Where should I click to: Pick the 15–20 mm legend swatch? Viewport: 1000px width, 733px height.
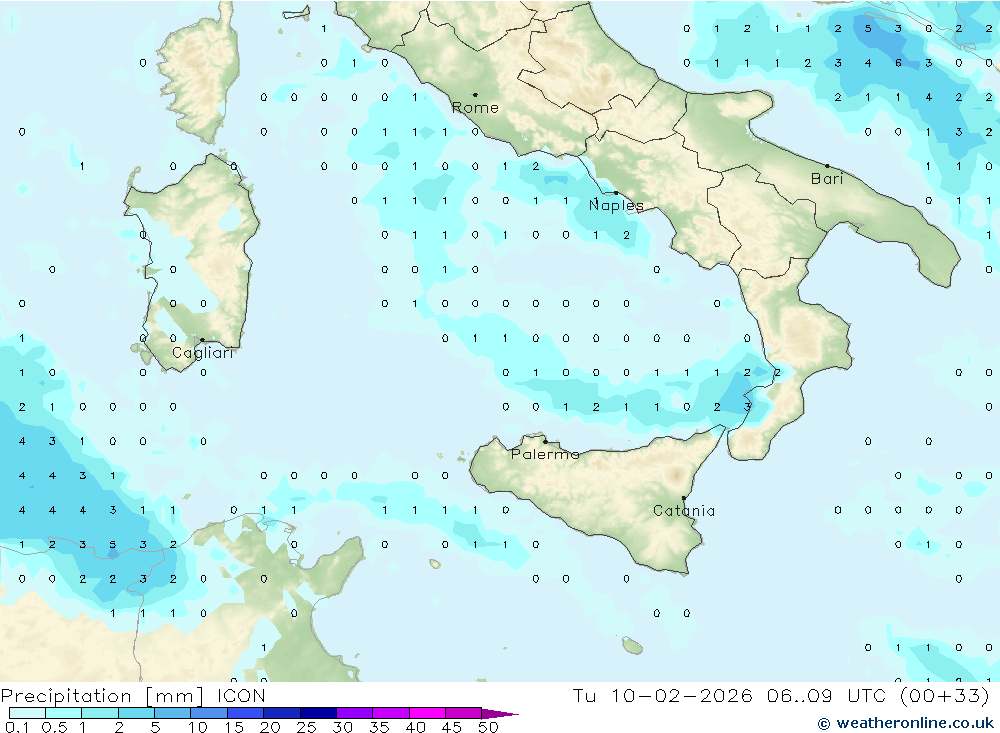click(x=245, y=713)
